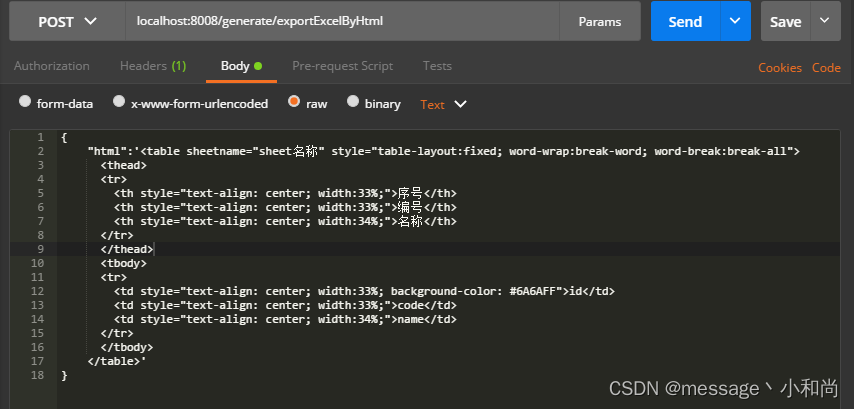The width and height of the screenshot is (854, 409).
Task: Open the Params editor
Action: click(x=600, y=22)
